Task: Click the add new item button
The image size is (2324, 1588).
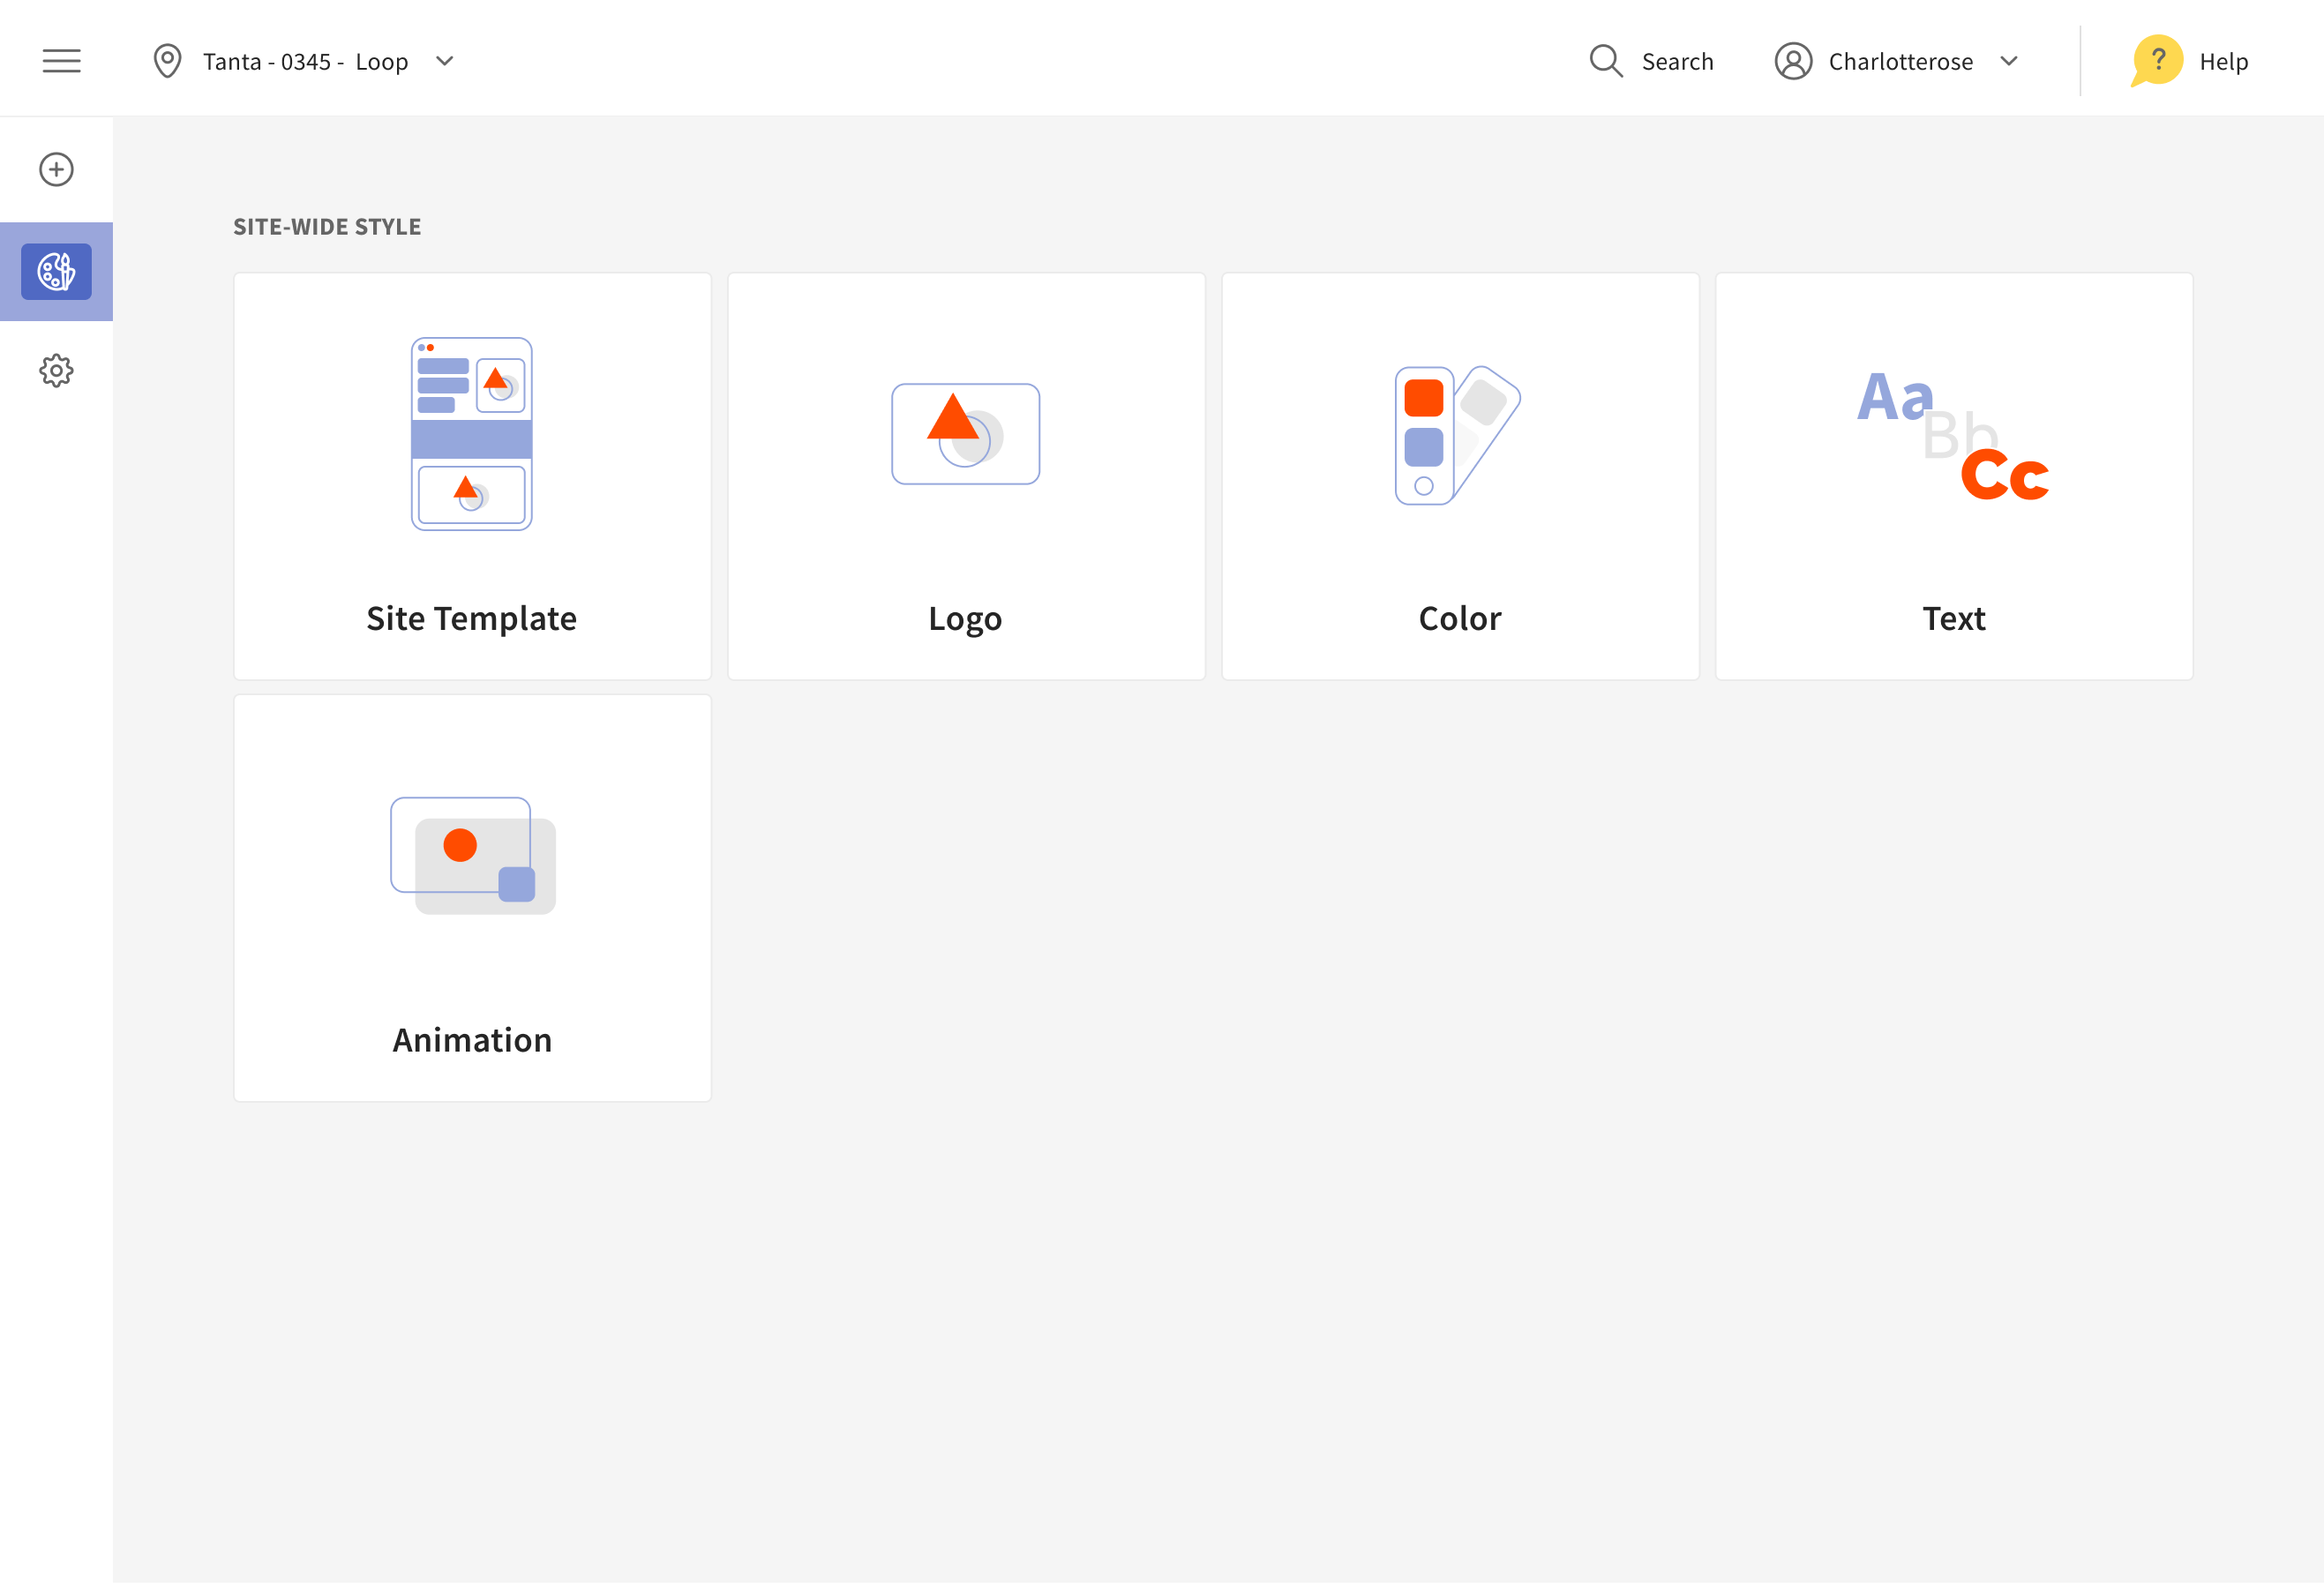Action: pyautogui.click(x=56, y=169)
